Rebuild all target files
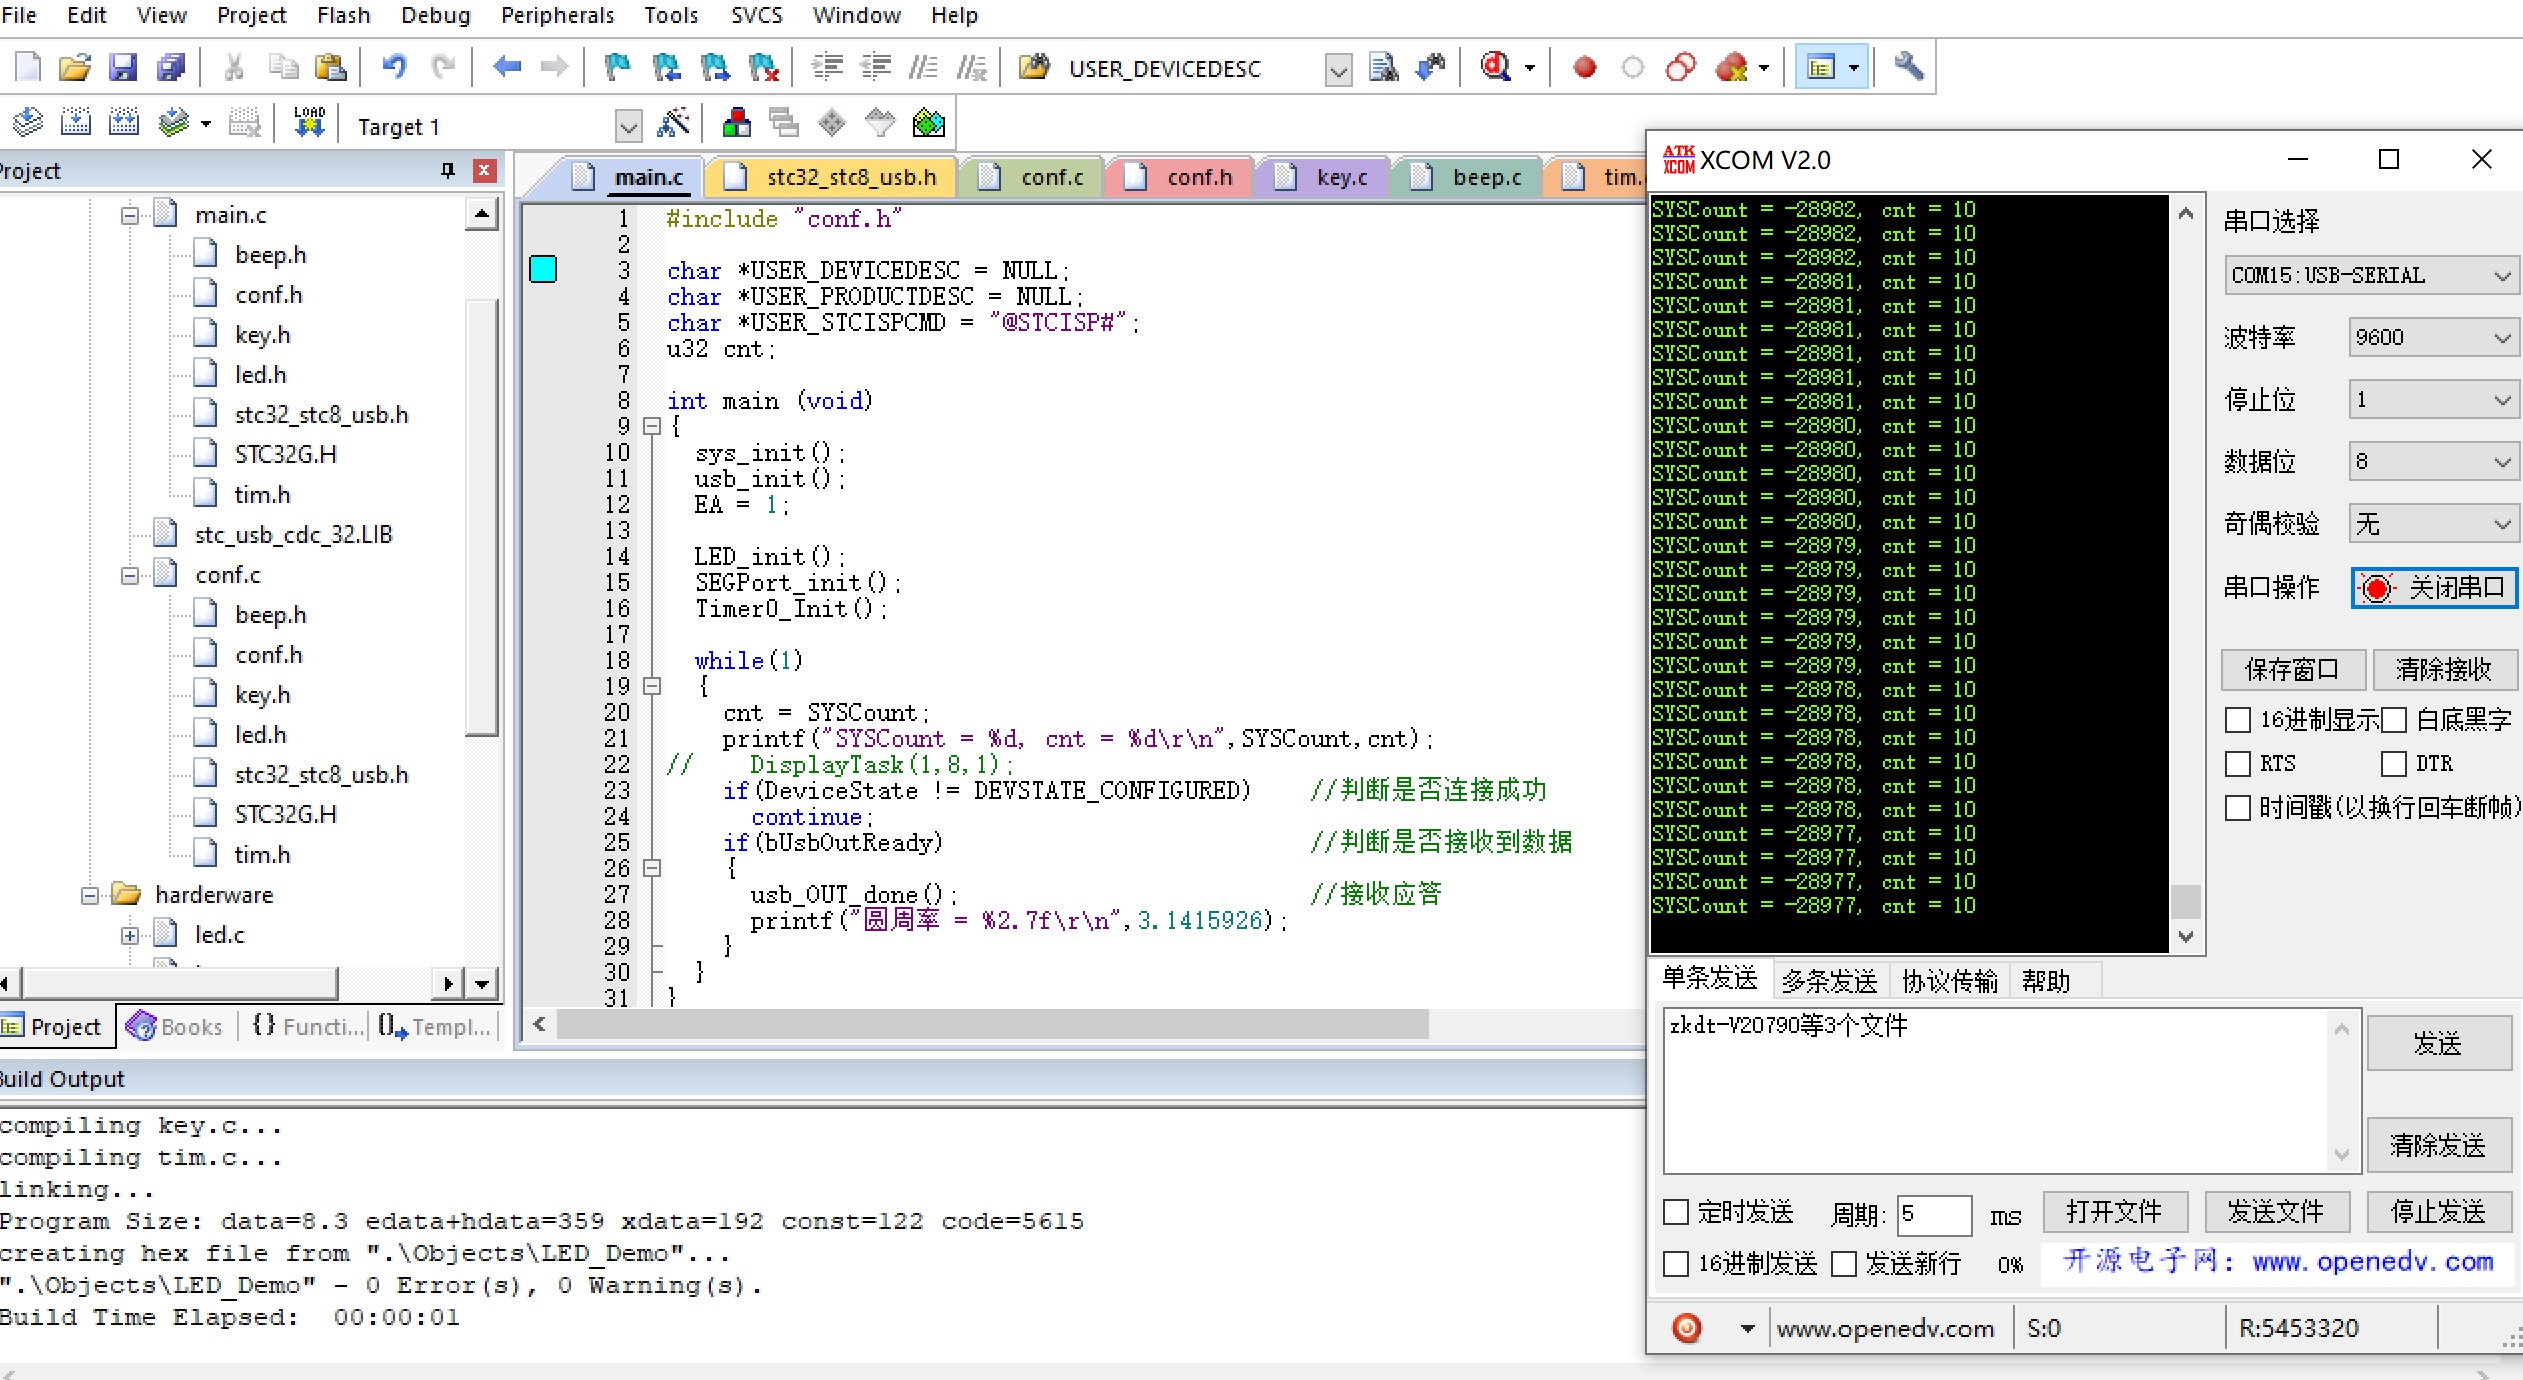 pyautogui.click(x=123, y=124)
